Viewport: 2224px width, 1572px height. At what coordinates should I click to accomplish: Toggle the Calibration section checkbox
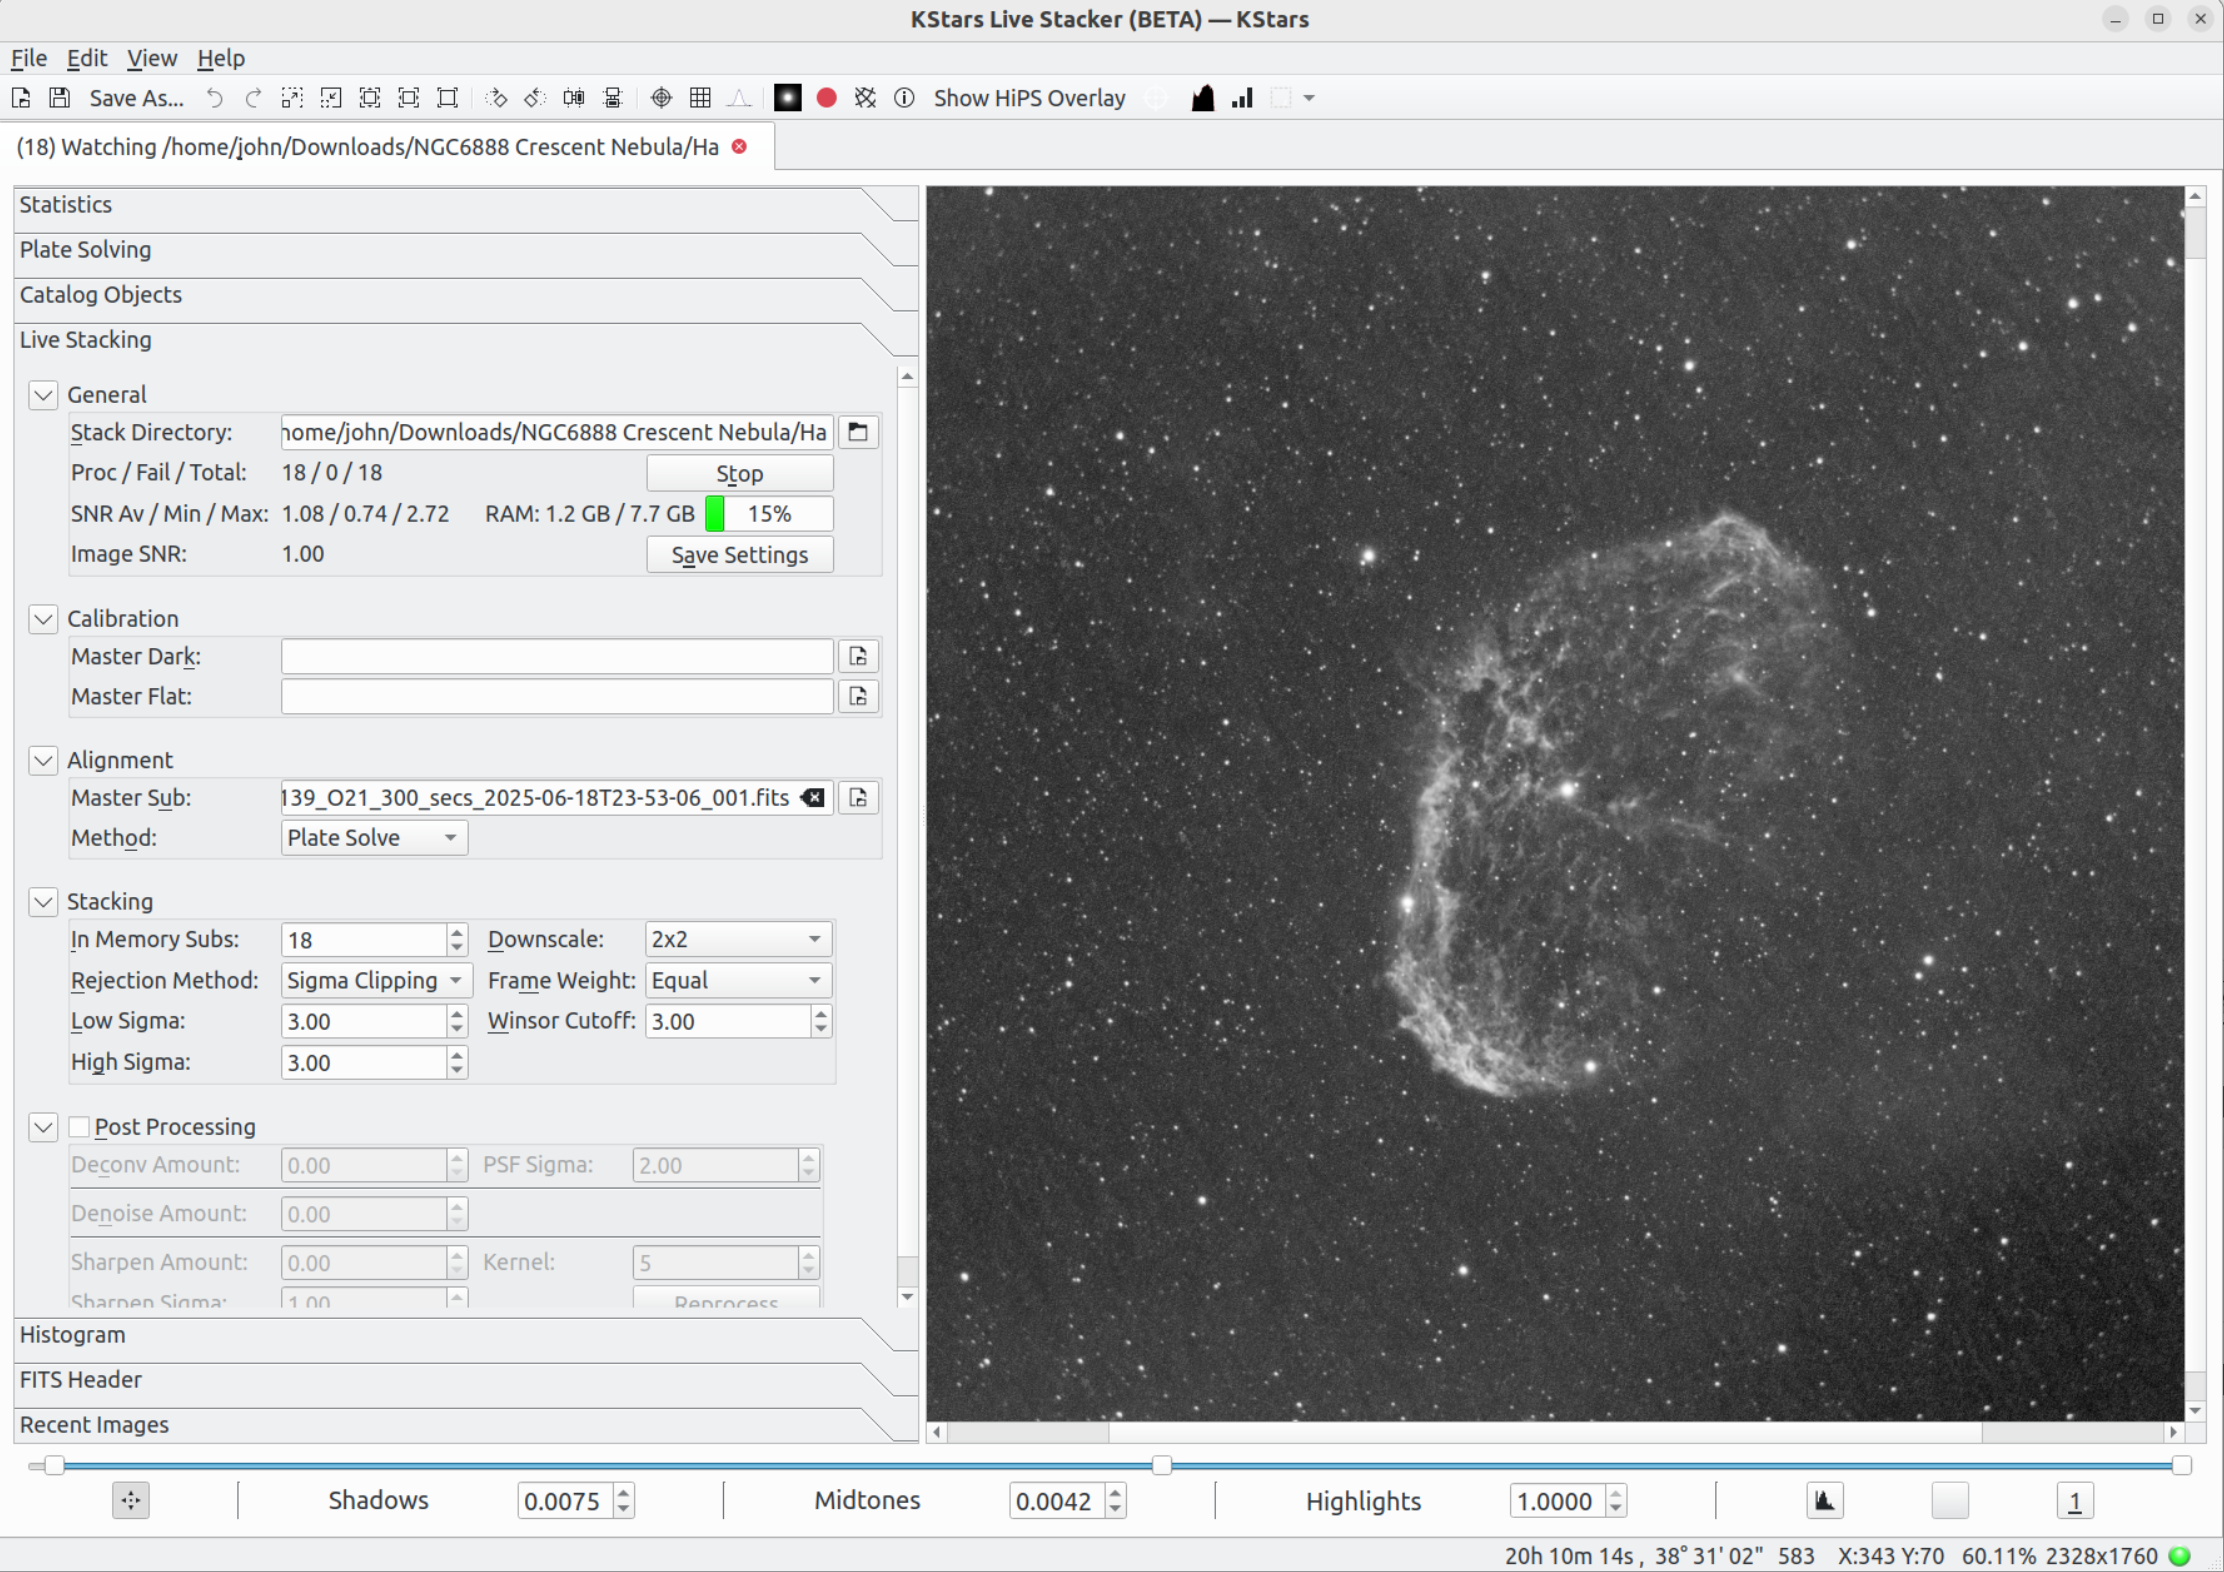point(43,619)
